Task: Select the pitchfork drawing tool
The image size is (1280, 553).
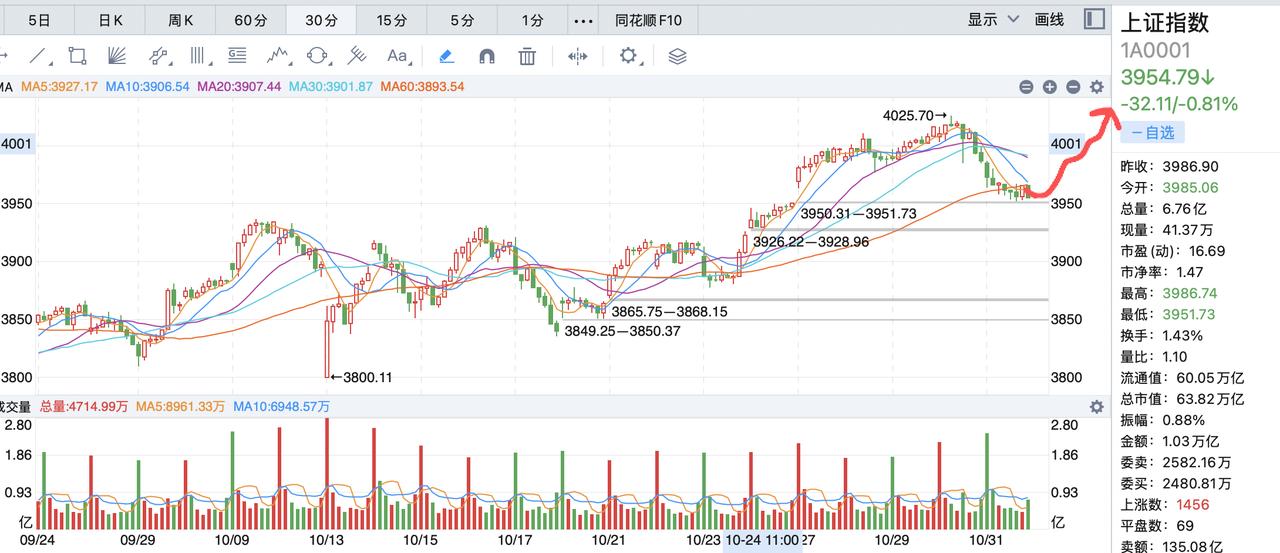Action: click(x=357, y=56)
